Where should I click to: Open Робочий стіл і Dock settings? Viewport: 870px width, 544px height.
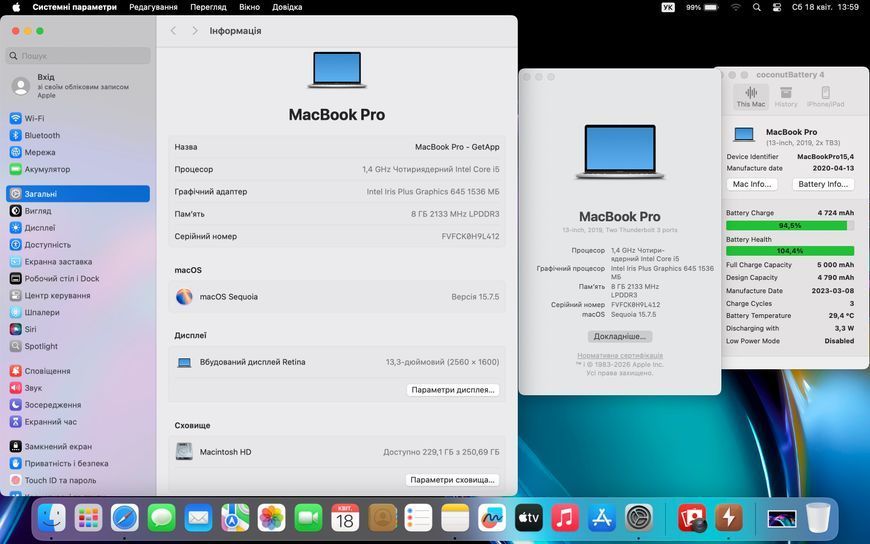coord(54,279)
